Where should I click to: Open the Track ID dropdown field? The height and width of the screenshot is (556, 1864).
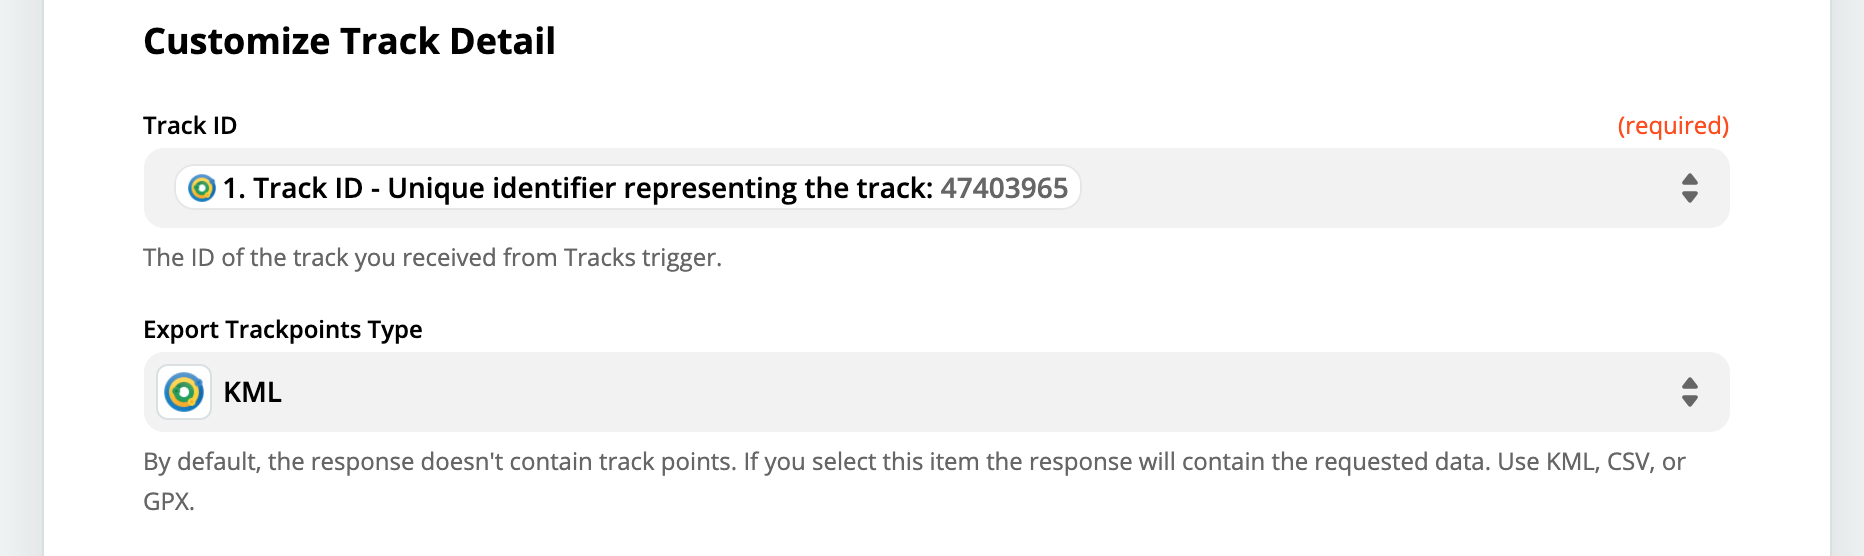(x=937, y=188)
